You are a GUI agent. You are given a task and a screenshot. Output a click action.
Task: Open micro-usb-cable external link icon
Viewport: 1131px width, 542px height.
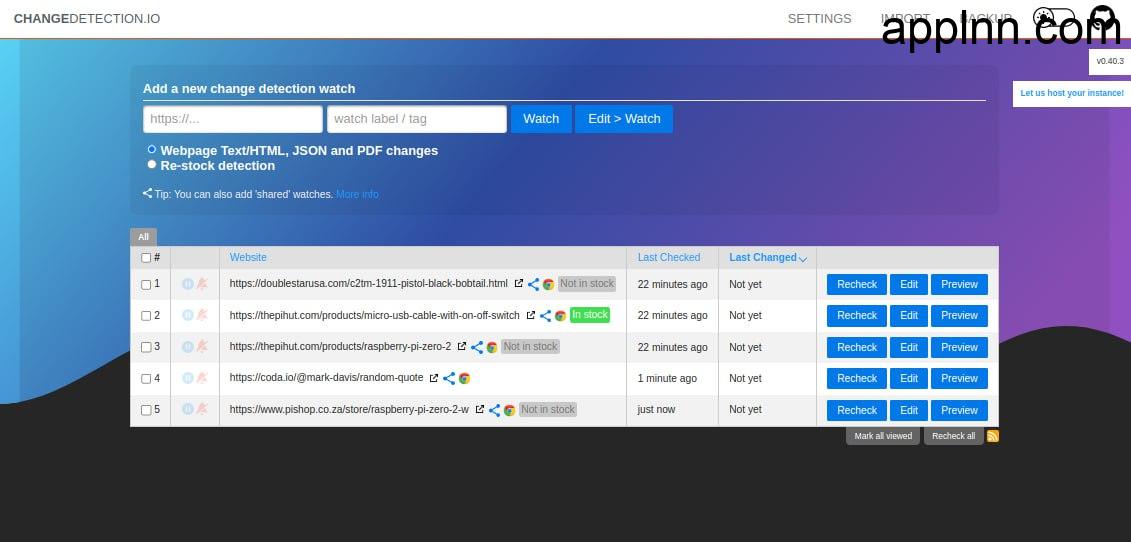click(x=531, y=315)
